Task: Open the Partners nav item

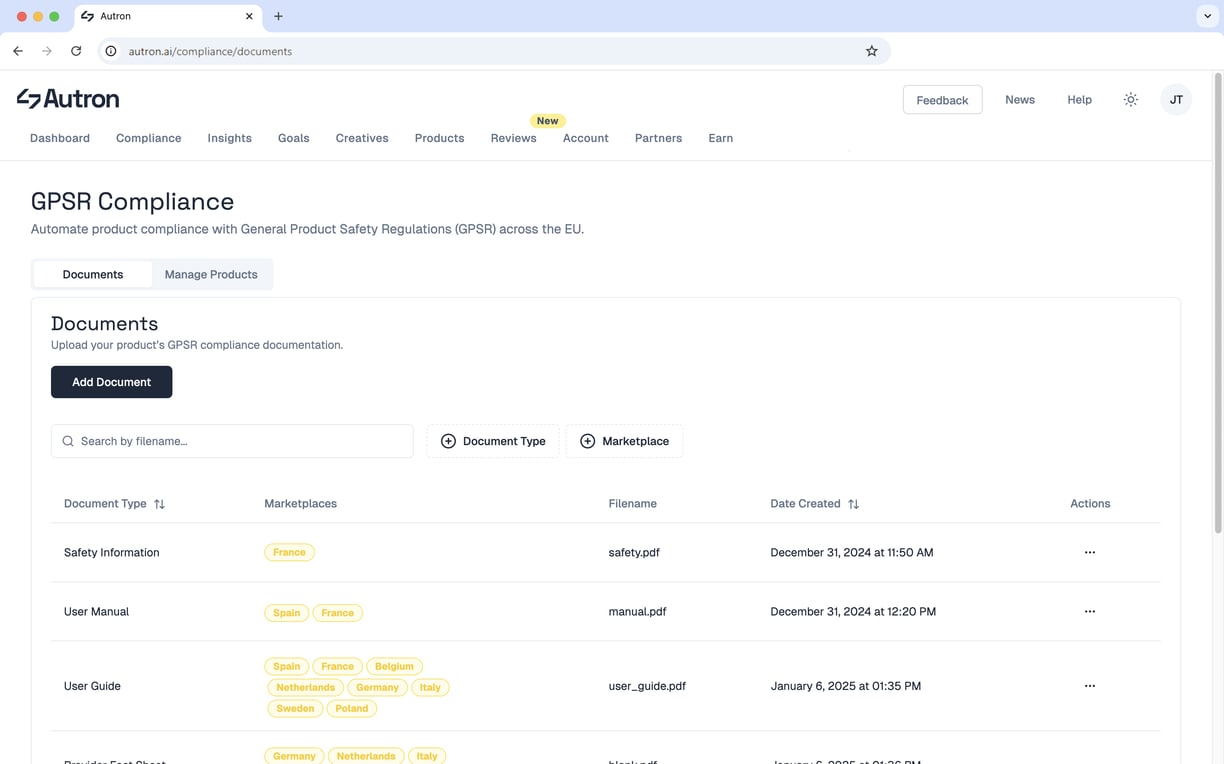Action: (x=658, y=138)
